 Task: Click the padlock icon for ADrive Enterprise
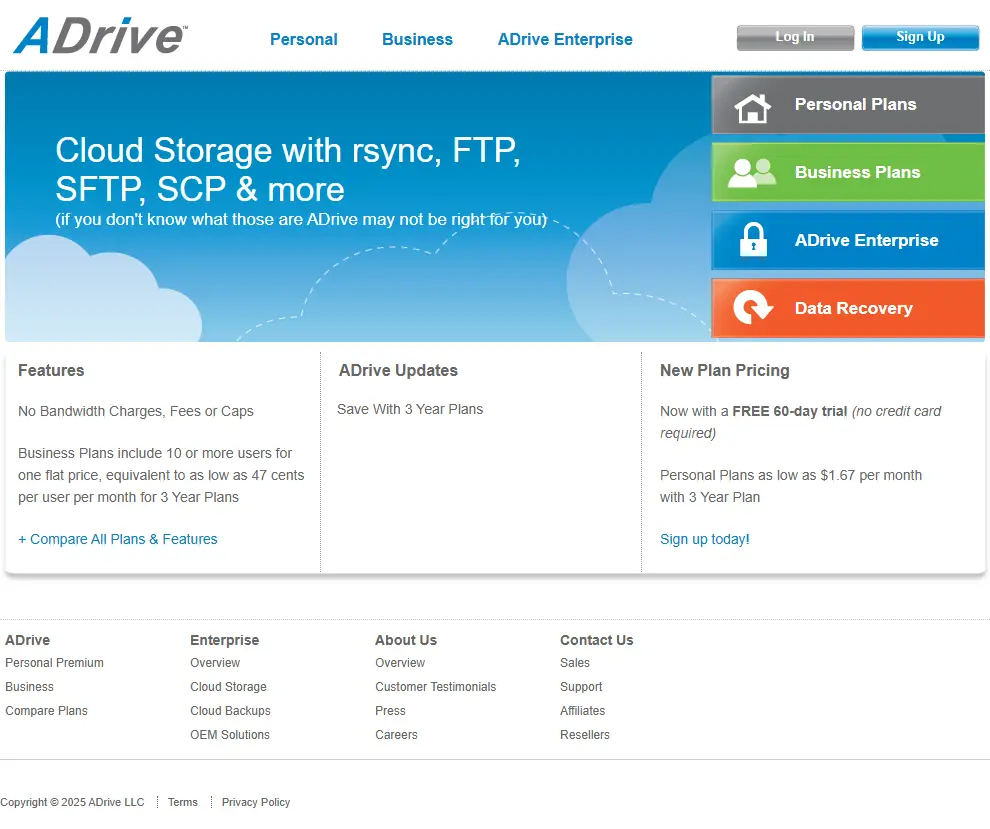tap(753, 240)
